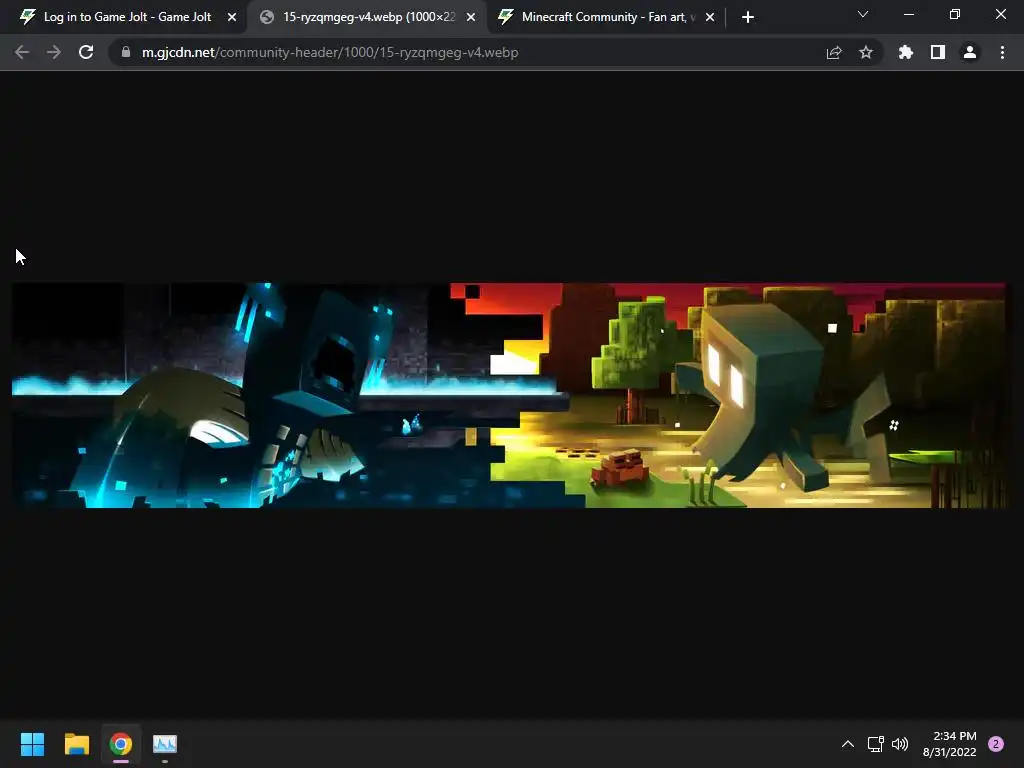Screen dimensions: 1024x768
Task: Open the Chrome profile menu
Action: 970,52
